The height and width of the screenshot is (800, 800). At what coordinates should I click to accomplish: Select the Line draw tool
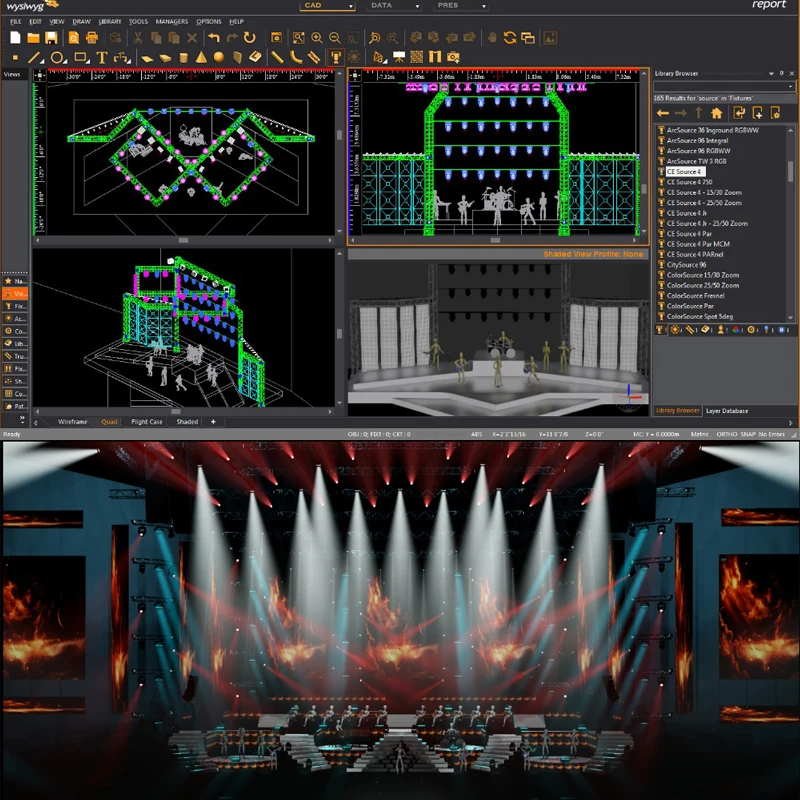(34, 57)
